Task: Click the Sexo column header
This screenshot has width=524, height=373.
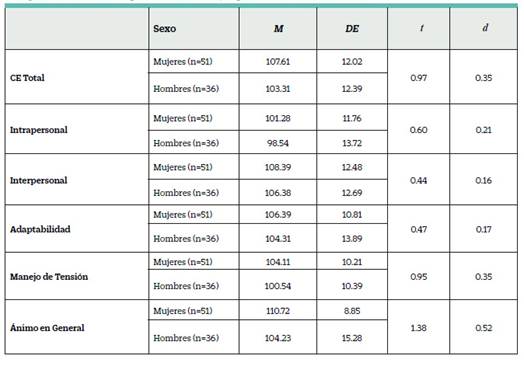Action: click(164, 29)
